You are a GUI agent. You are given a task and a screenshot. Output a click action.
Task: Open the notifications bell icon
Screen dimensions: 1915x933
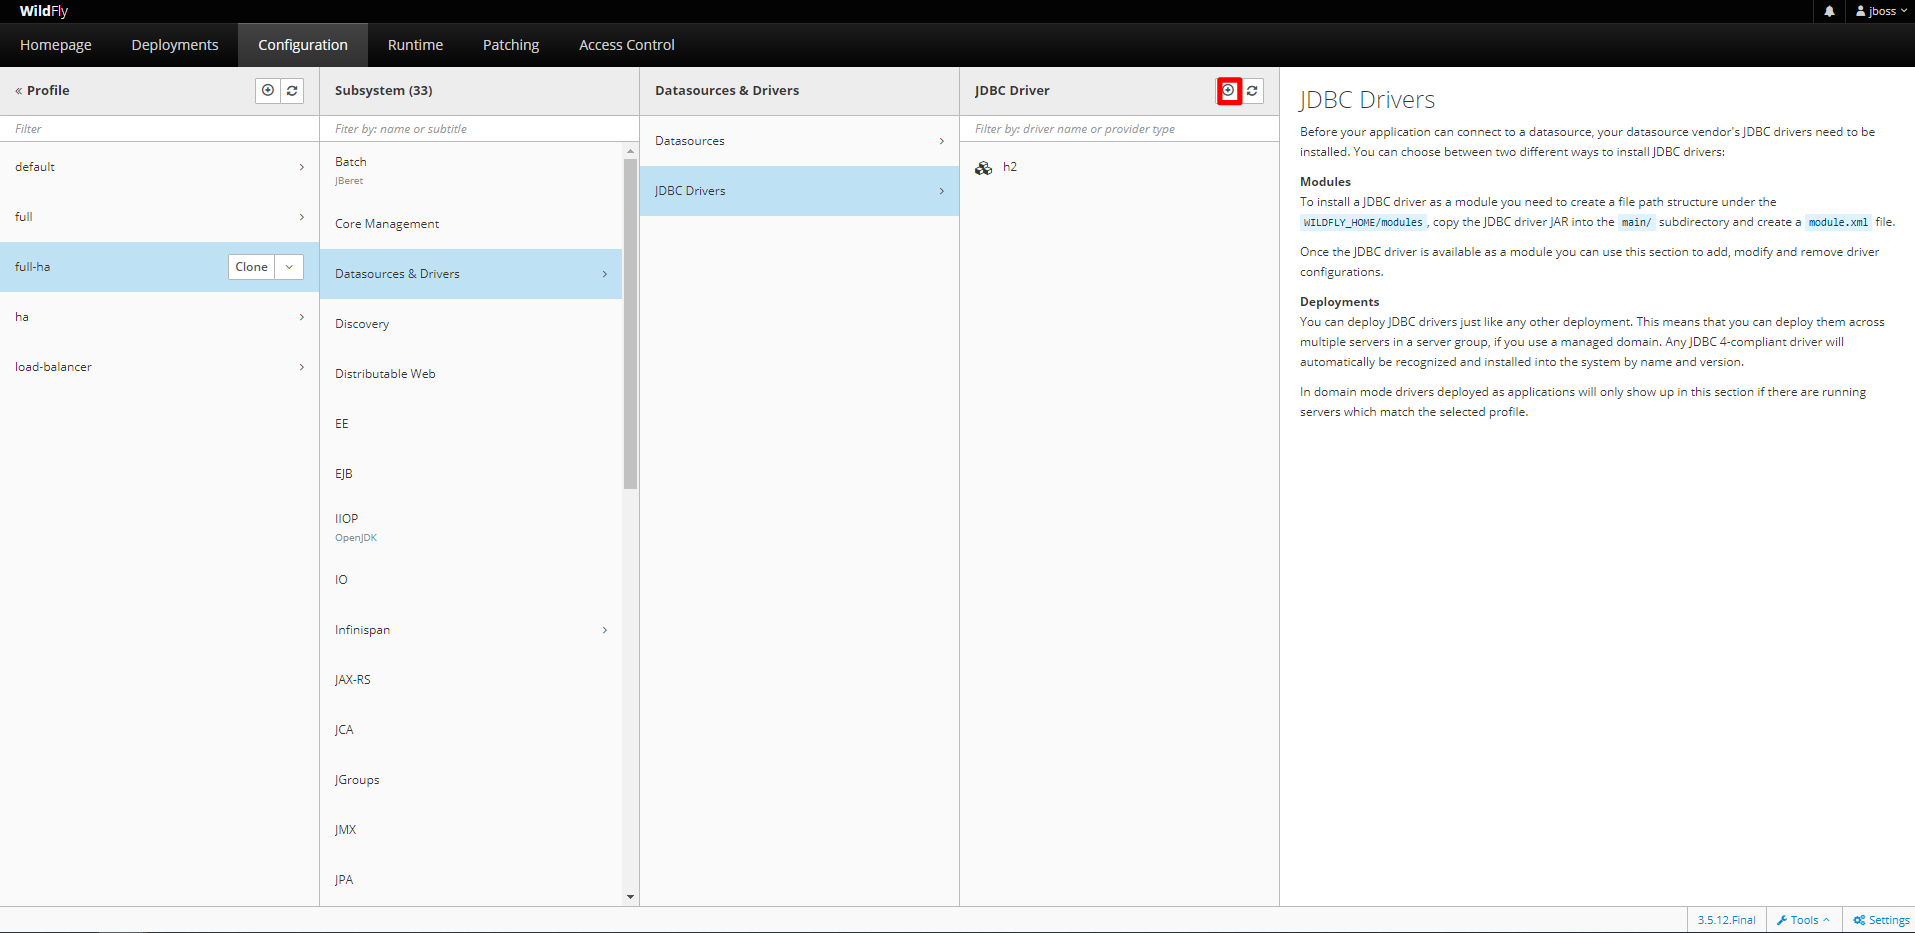1829,11
